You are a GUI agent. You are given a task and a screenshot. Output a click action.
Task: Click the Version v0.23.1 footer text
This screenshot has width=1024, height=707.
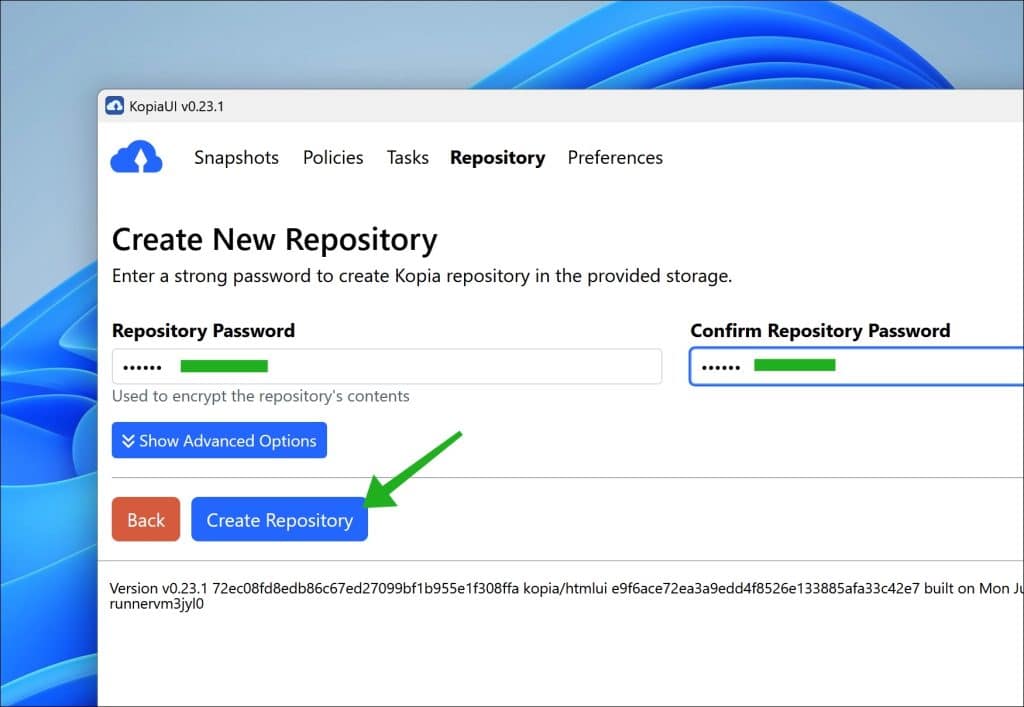[x=566, y=588]
